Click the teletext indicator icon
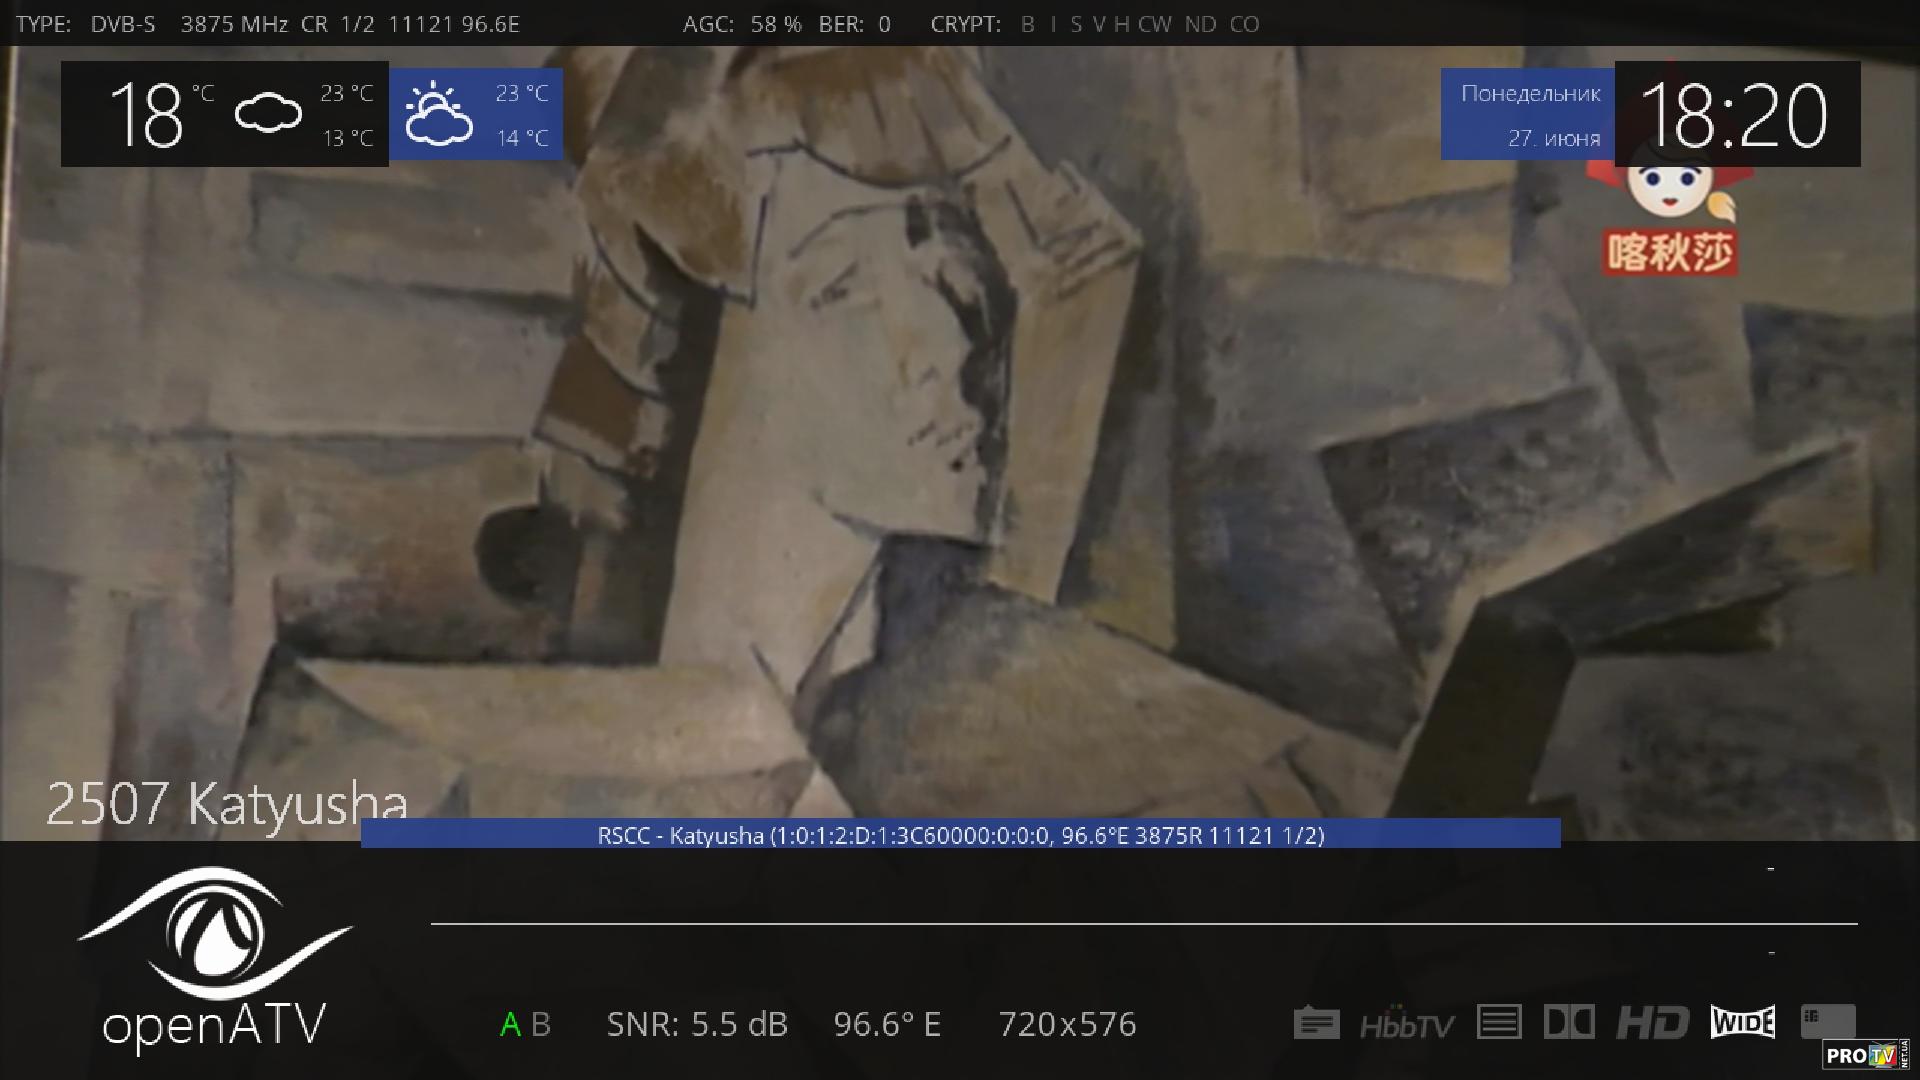This screenshot has width=1920, height=1080. 1498,1022
